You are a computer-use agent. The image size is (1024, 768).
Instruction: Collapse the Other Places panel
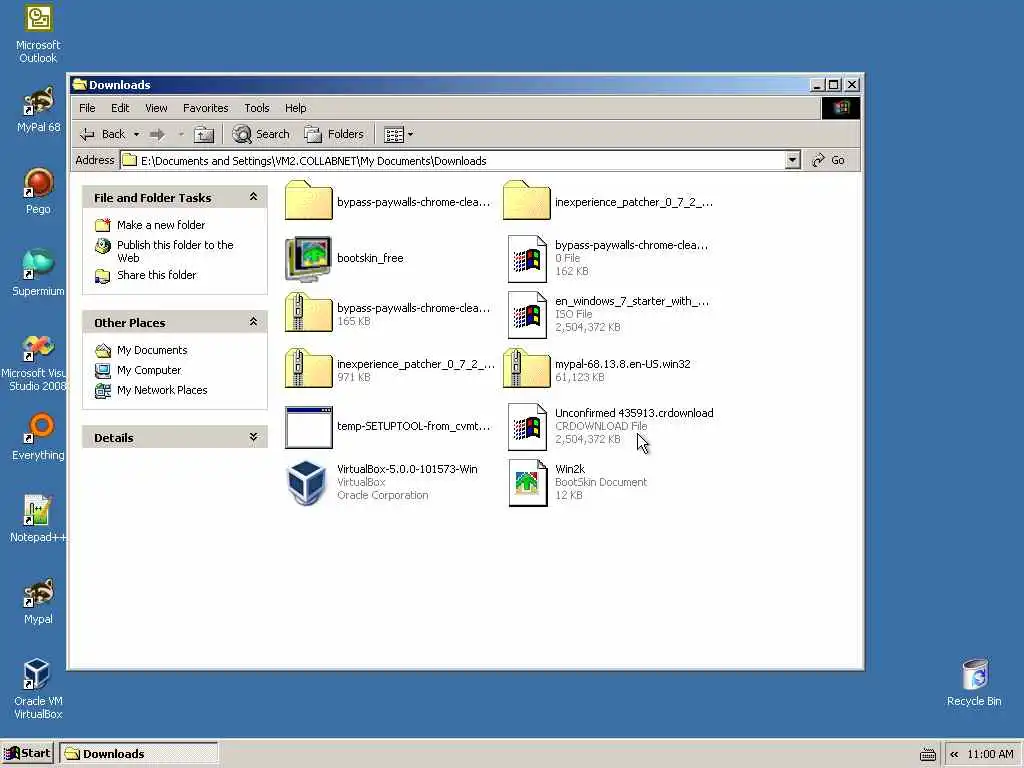pos(253,321)
